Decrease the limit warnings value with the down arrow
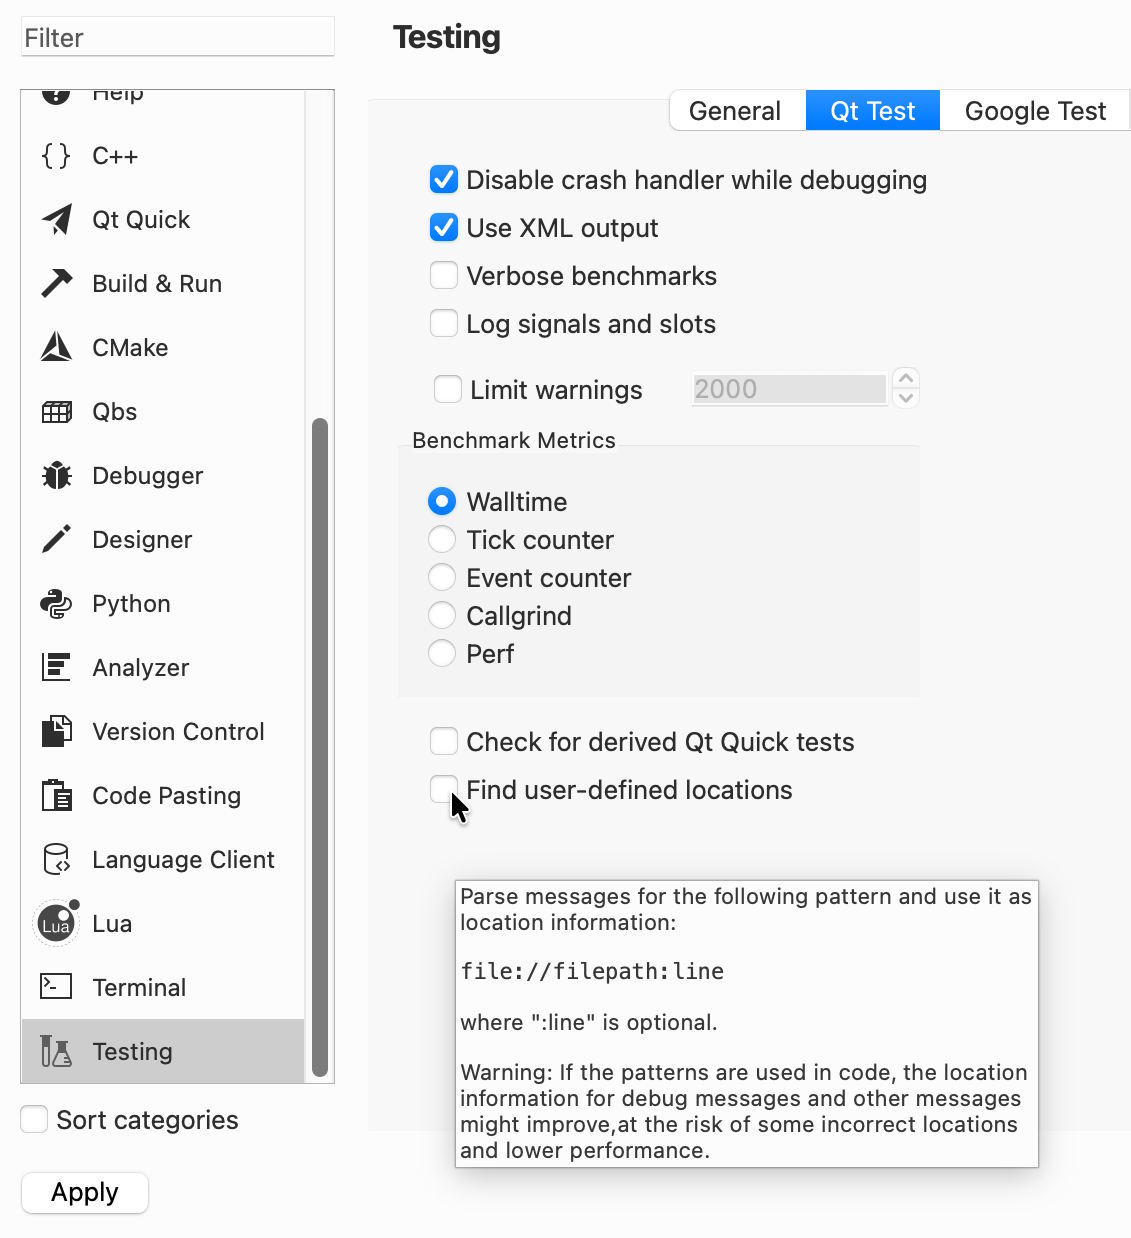 click(906, 398)
